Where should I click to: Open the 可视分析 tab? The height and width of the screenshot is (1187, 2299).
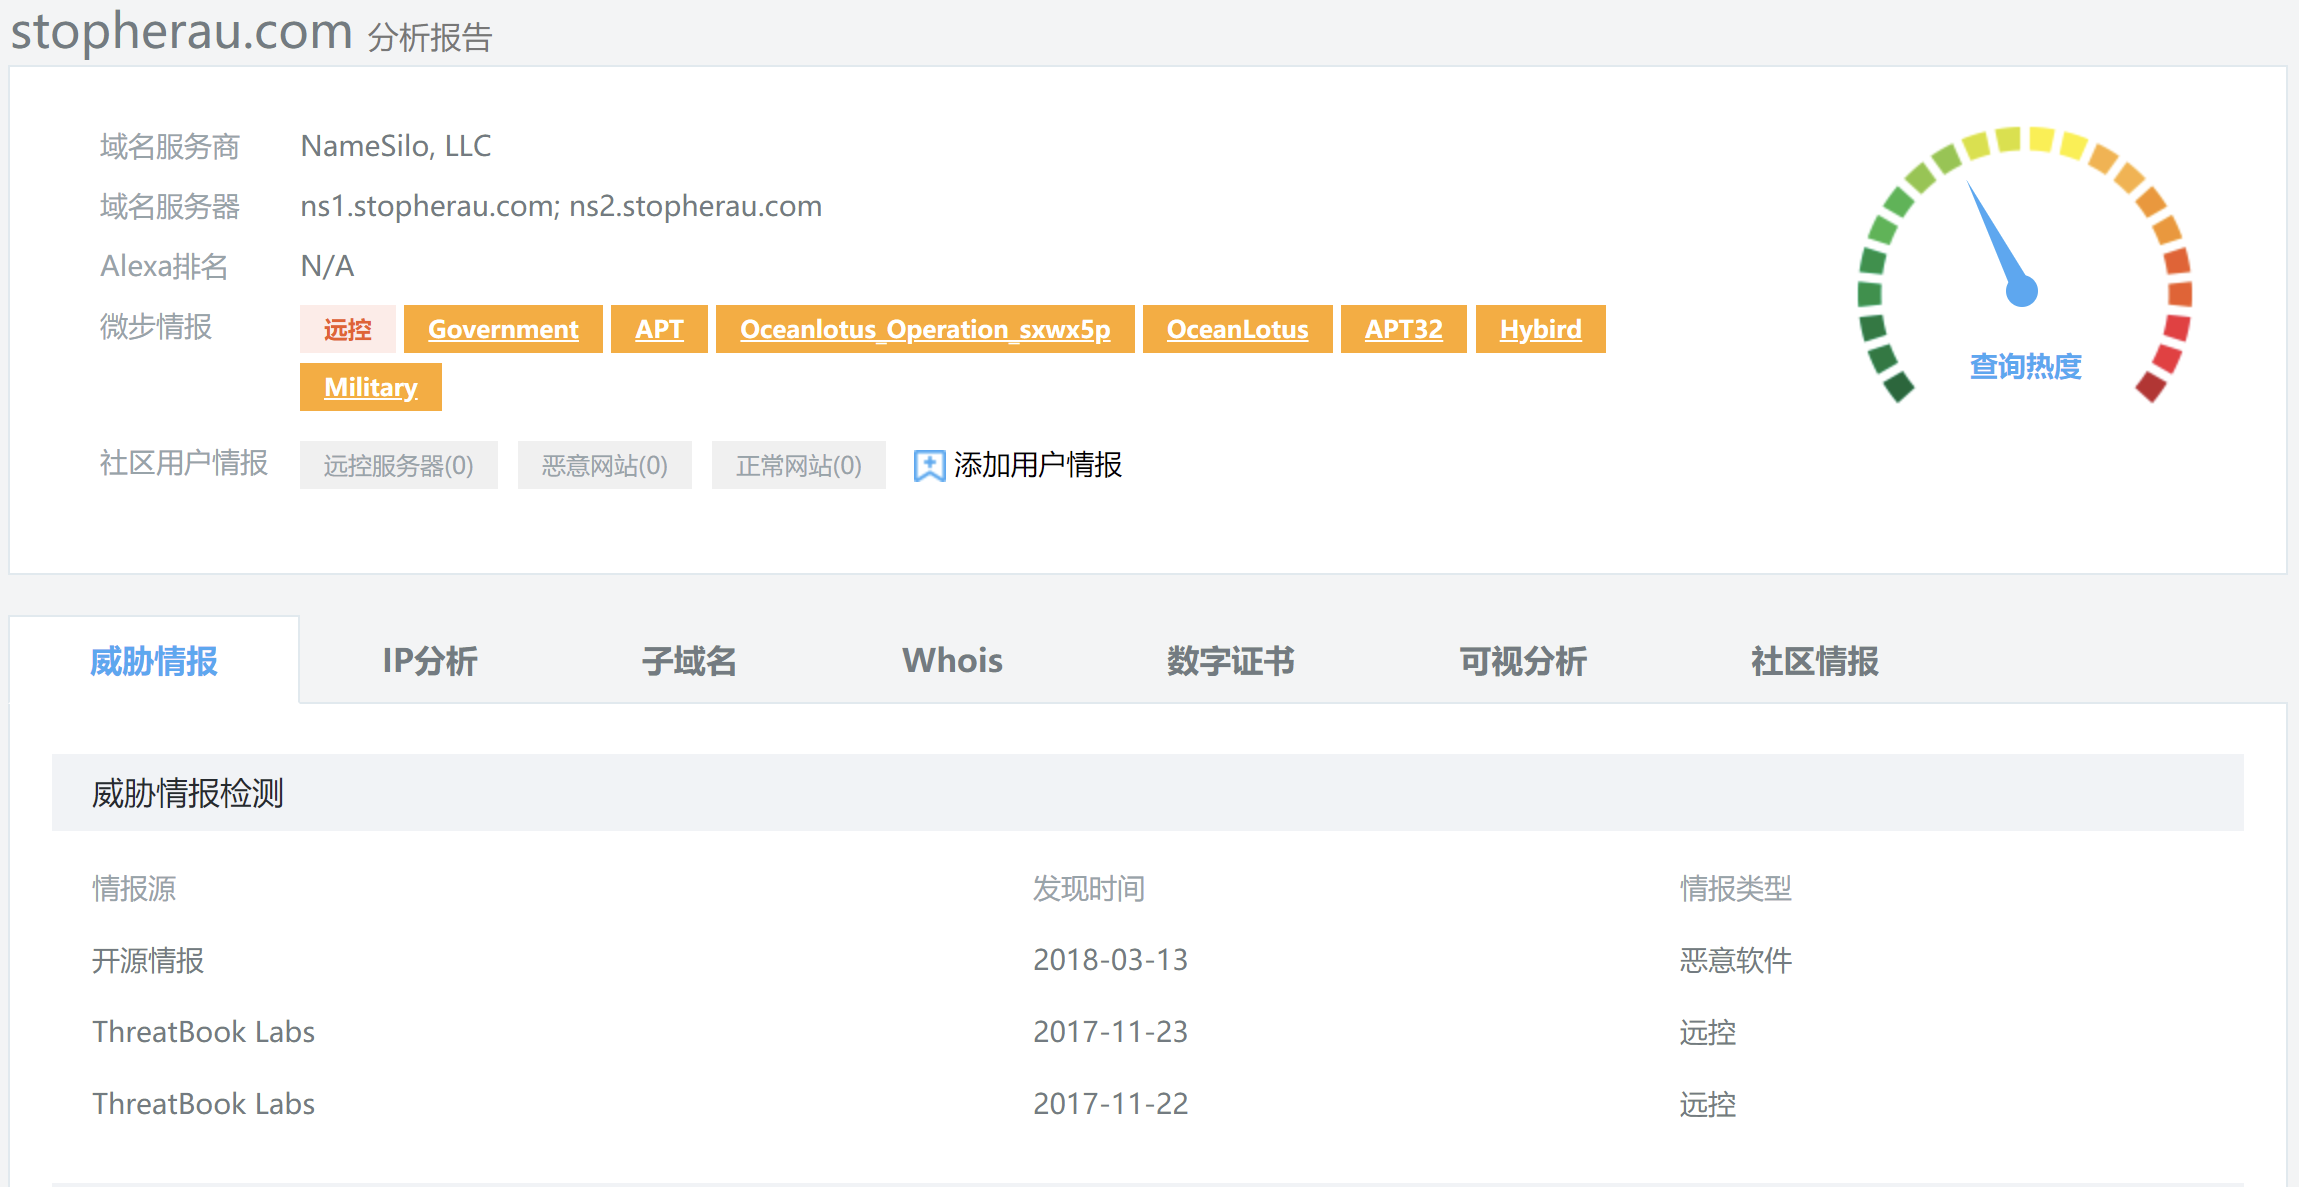tap(1523, 661)
